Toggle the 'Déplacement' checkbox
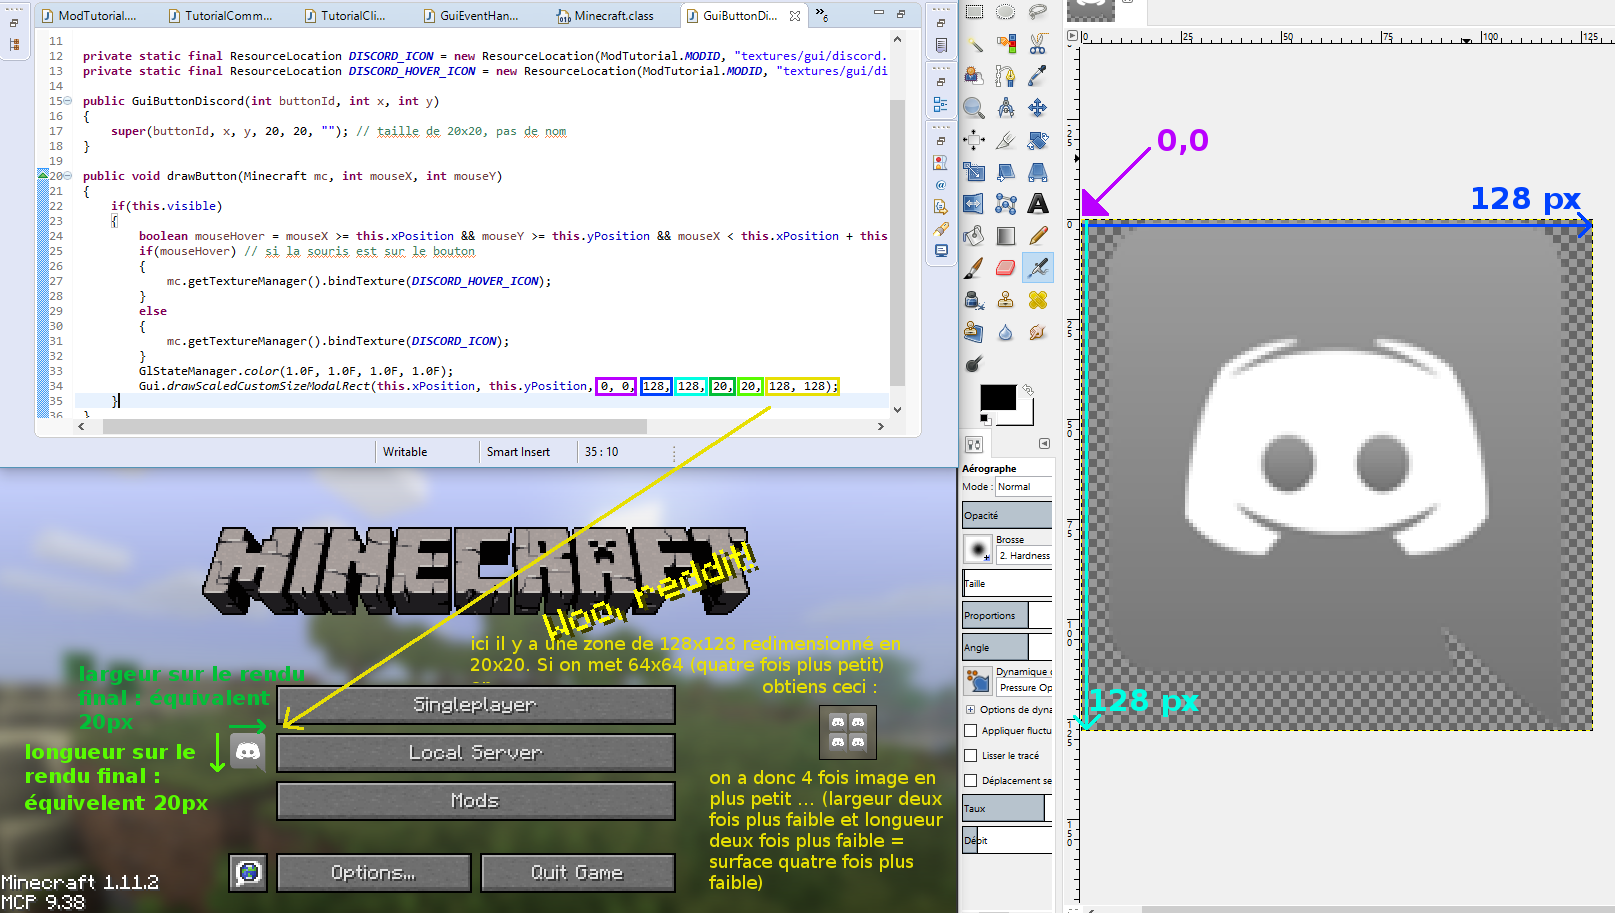Screen dimensions: 1615x913 click(970, 781)
